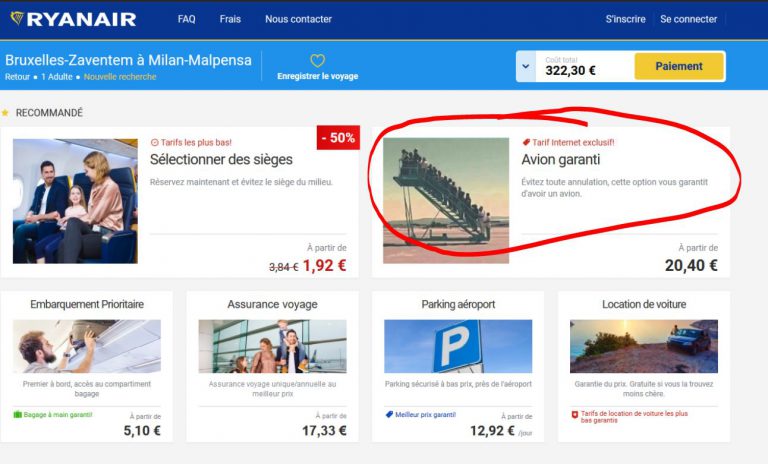Click Parking aéroport card title

458,304
